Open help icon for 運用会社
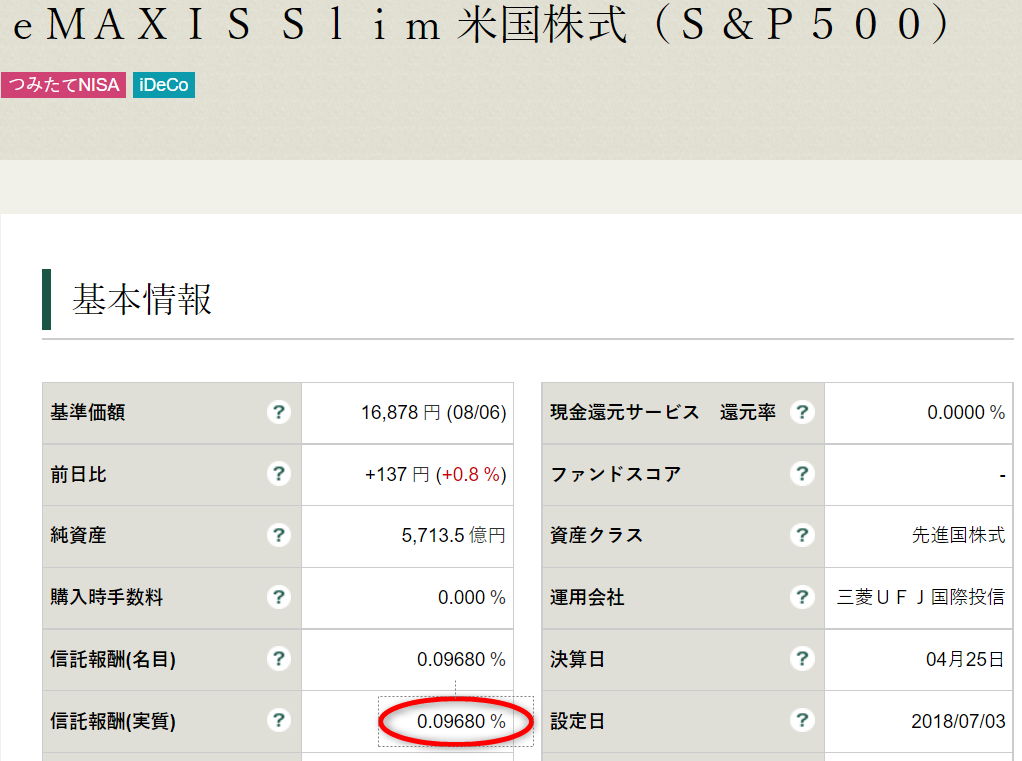 tap(802, 597)
